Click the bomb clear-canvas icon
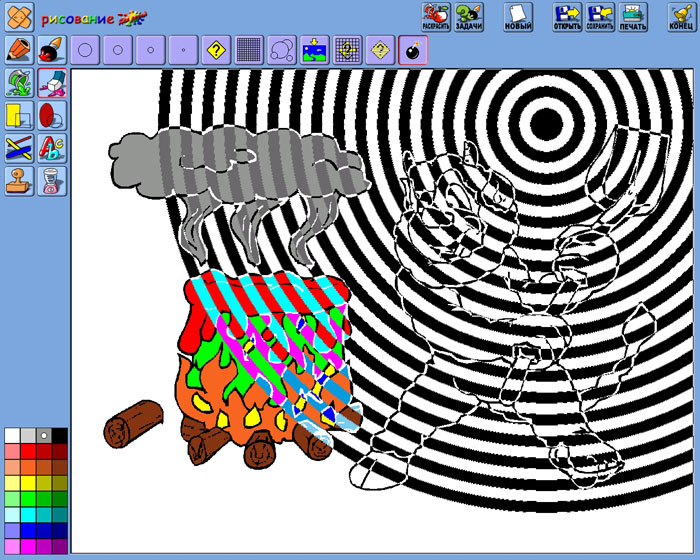Screen dimensions: 700x560 coord(413,49)
